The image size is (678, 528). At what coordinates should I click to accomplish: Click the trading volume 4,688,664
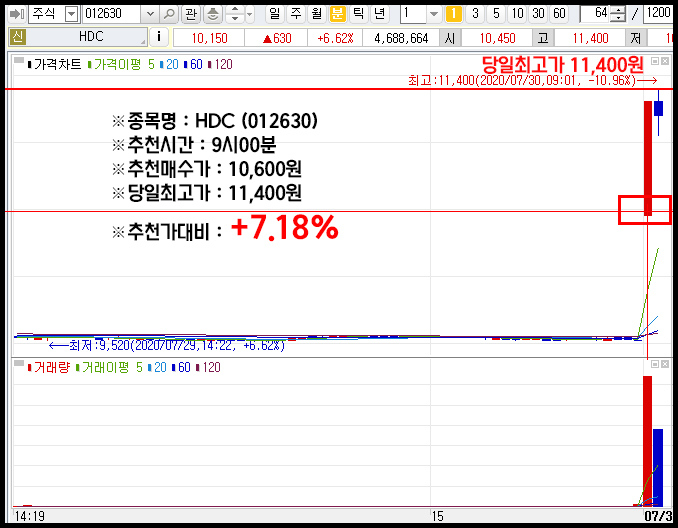[x=401, y=38]
